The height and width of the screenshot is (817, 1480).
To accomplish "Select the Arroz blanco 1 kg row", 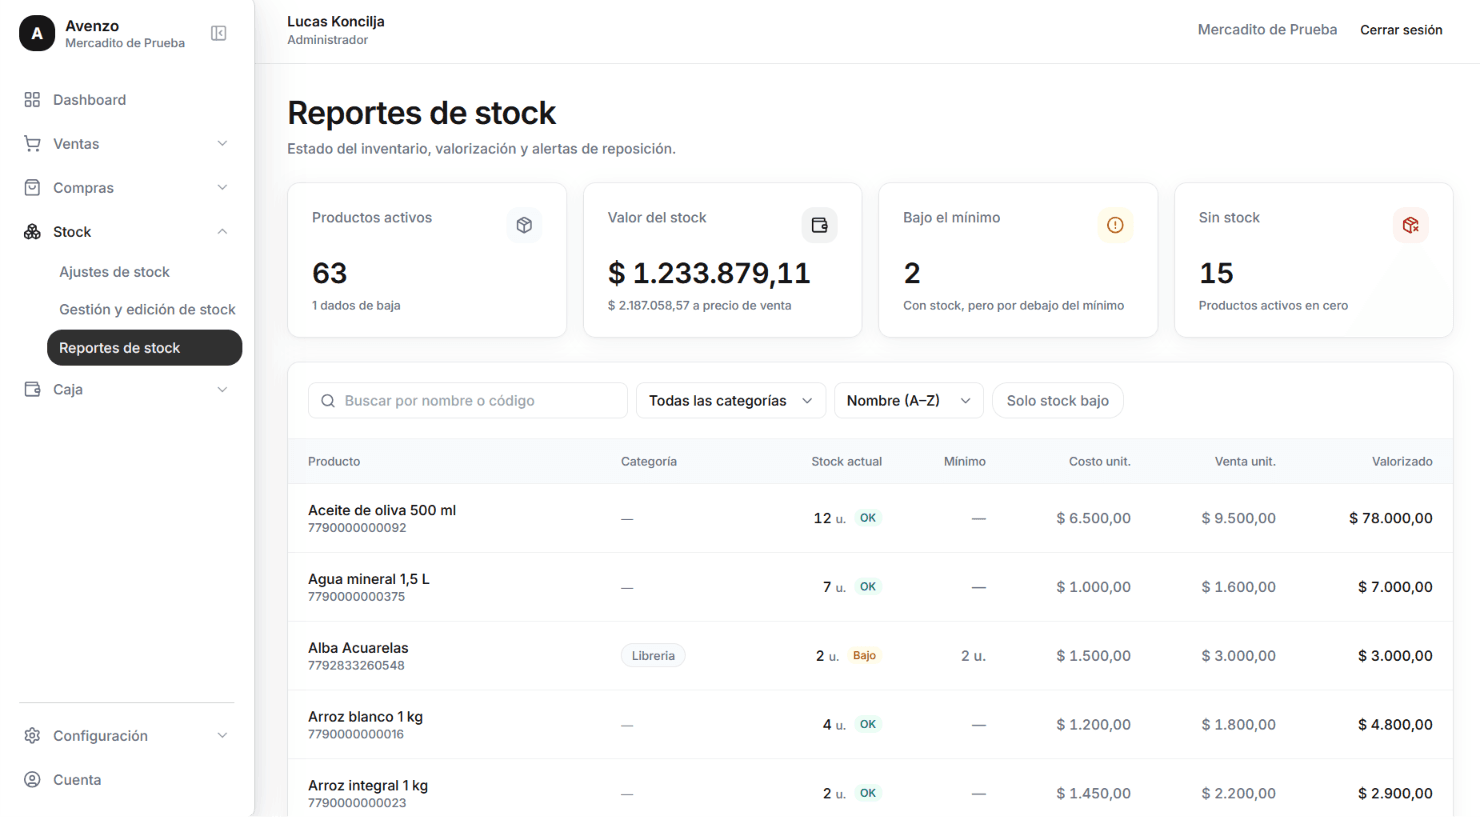I will point(870,725).
